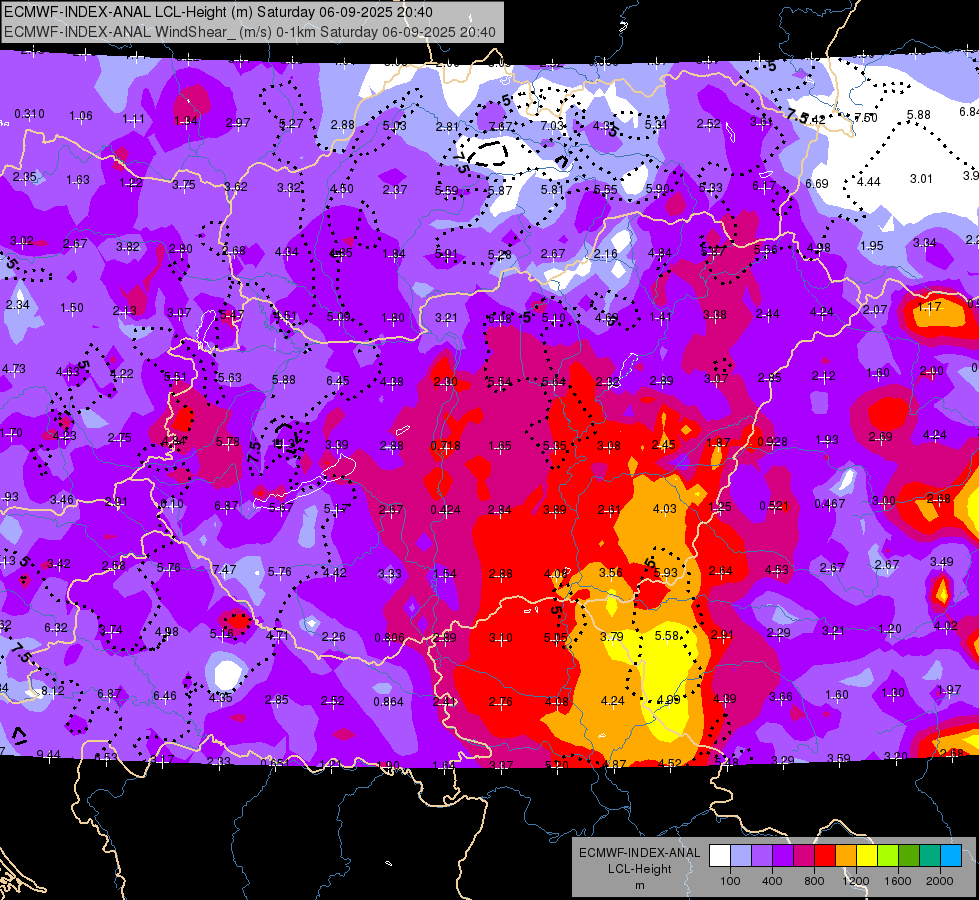
Task: Click the legend scale label 100
Action: coord(730,881)
